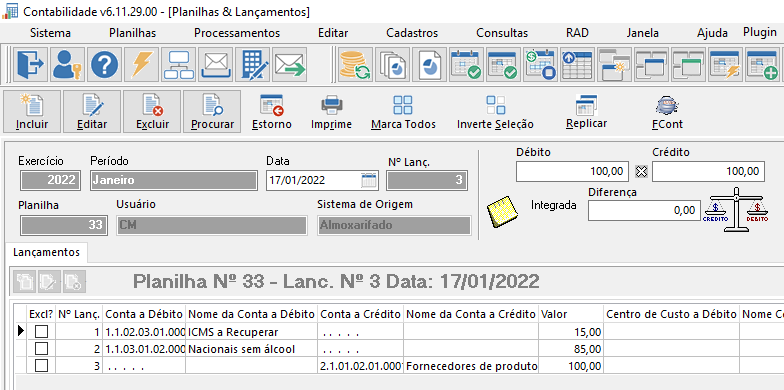The image size is (784, 390).
Task: Click the Excluir button
Action: pyautogui.click(x=152, y=112)
